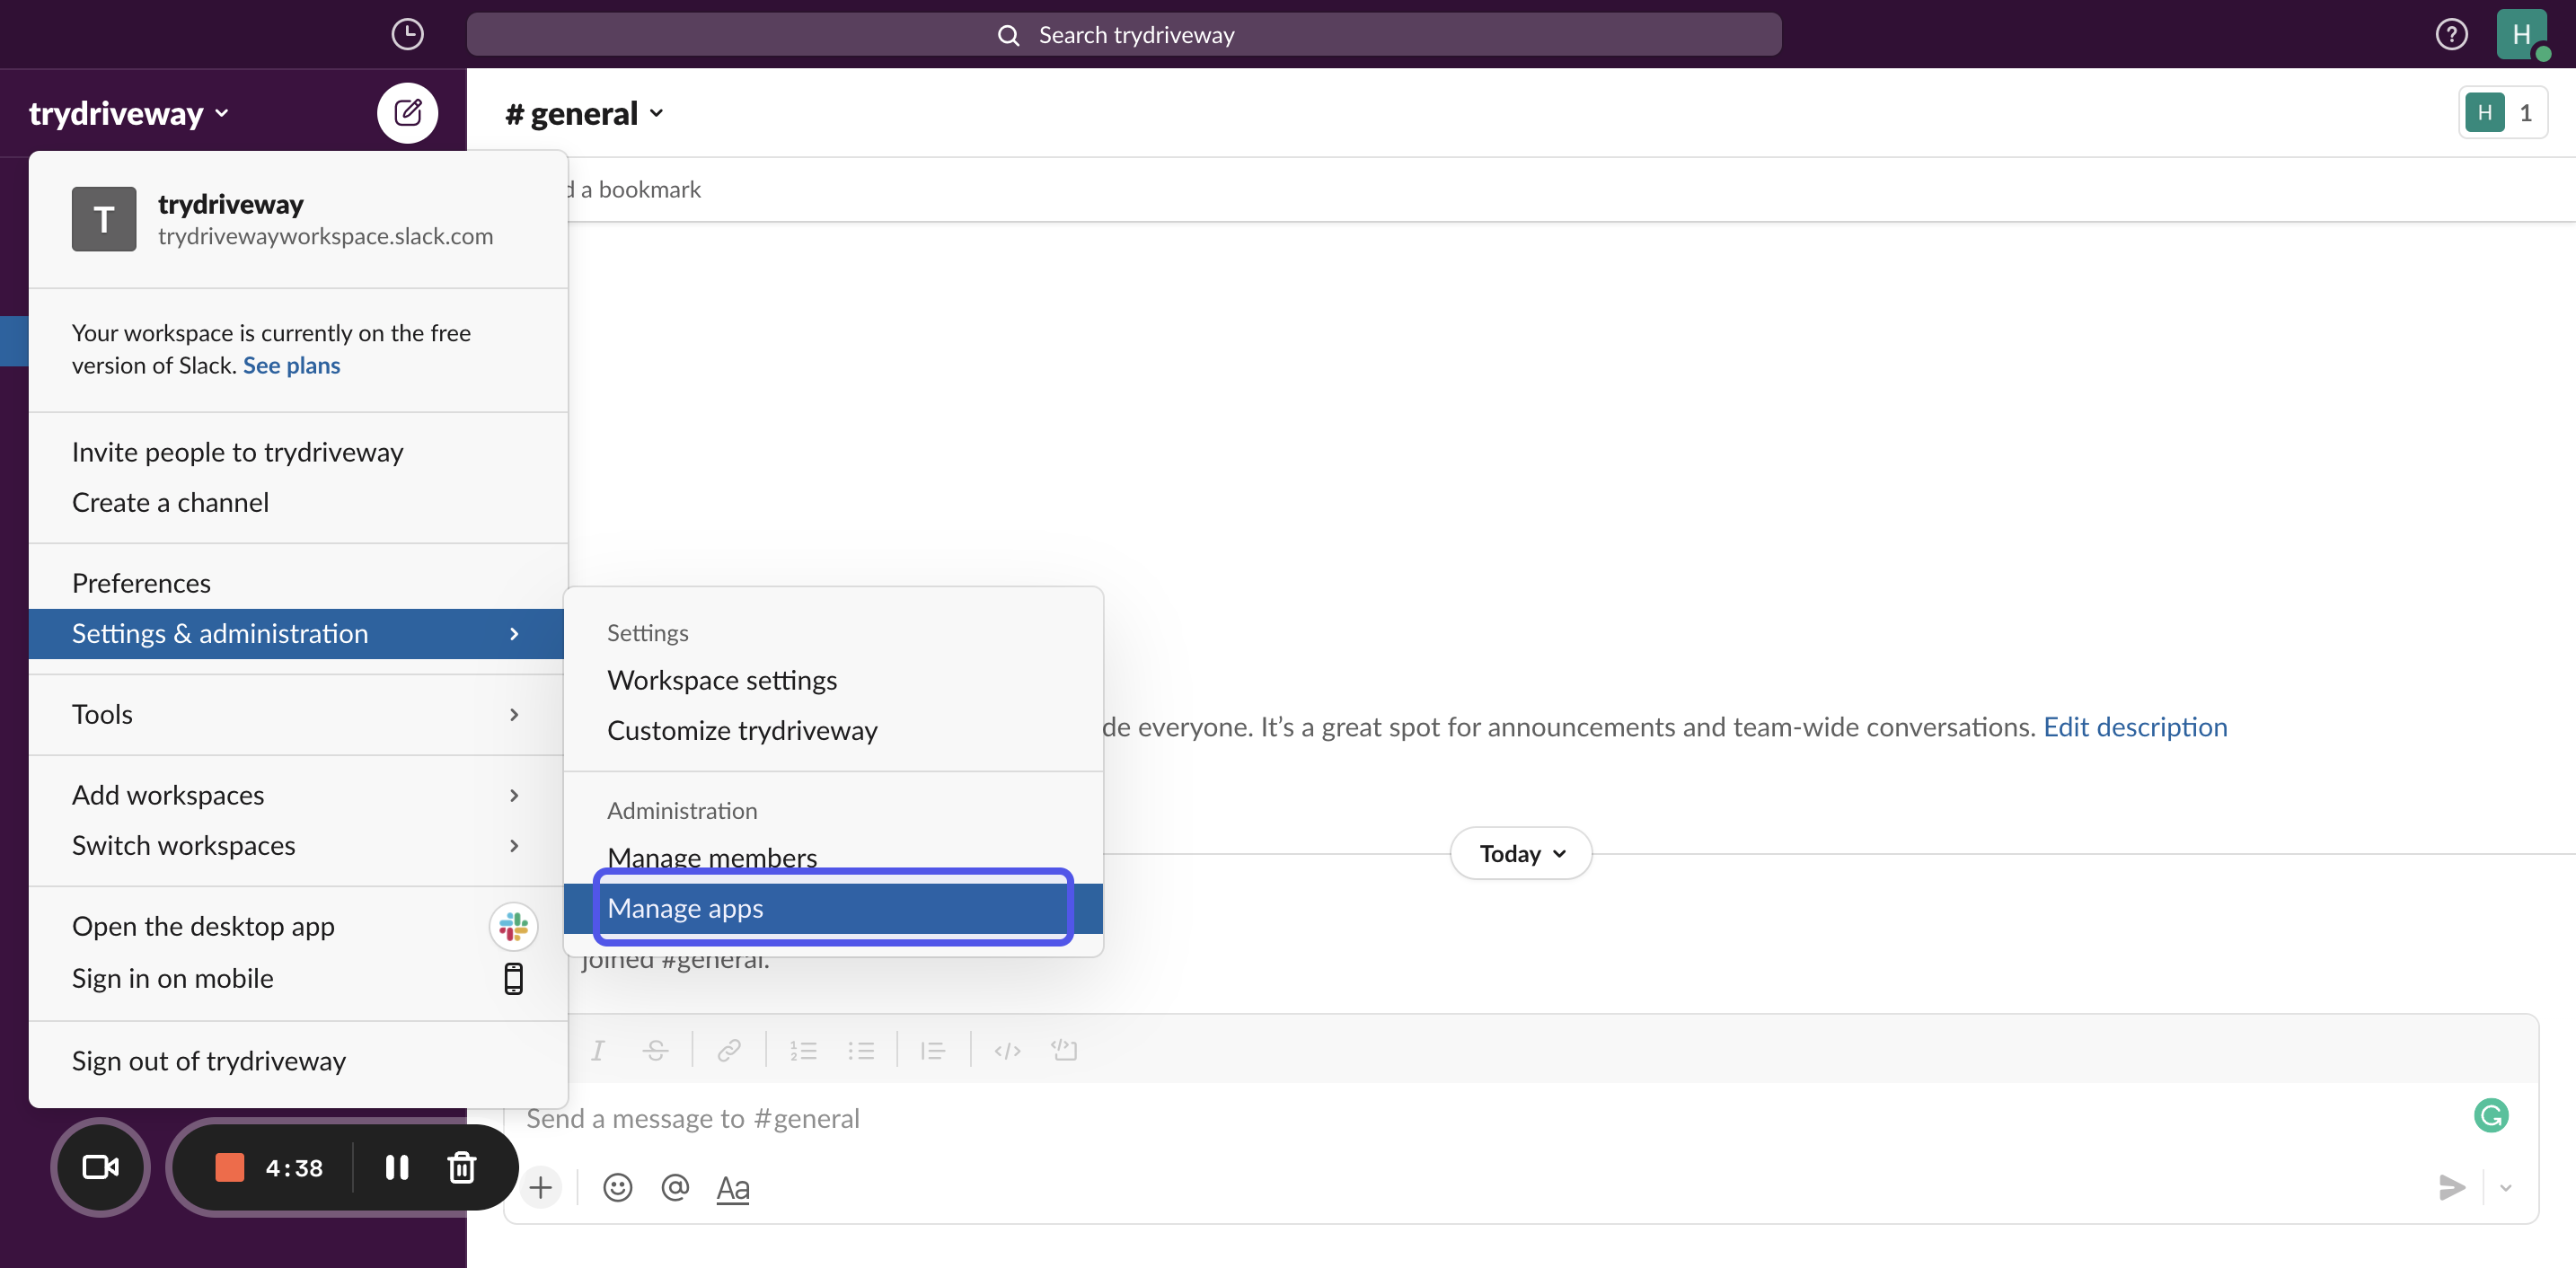2576x1268 pixels.
Task: Click the send message arrow
Action: 2451,1187
